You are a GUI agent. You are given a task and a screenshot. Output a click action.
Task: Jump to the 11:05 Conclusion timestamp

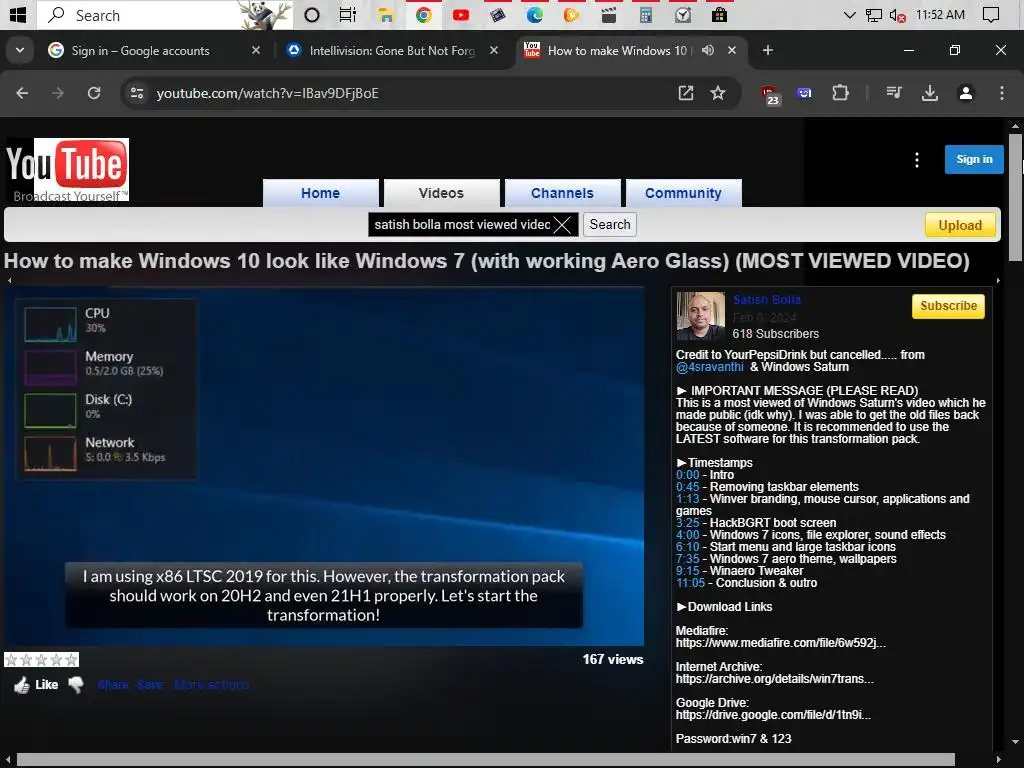tap(690, 583)
